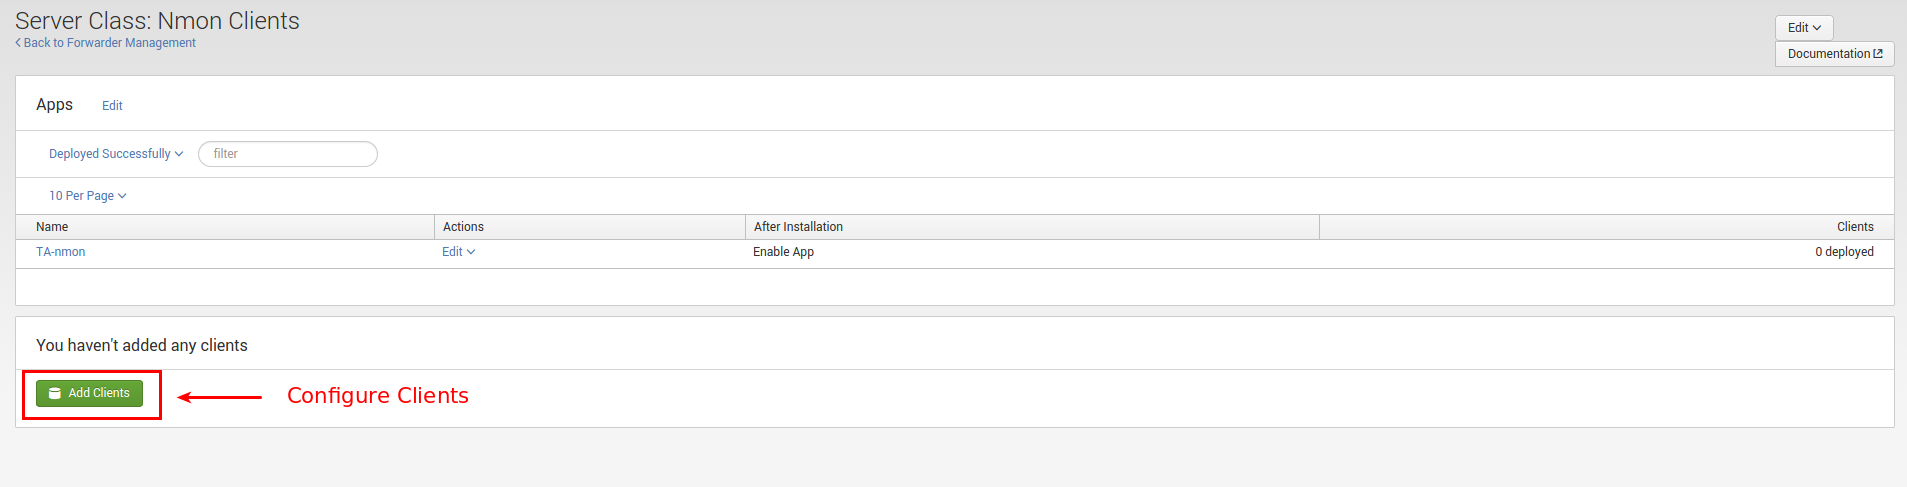Open the Edit actions menu for TA-nmon

coord(458,252)
